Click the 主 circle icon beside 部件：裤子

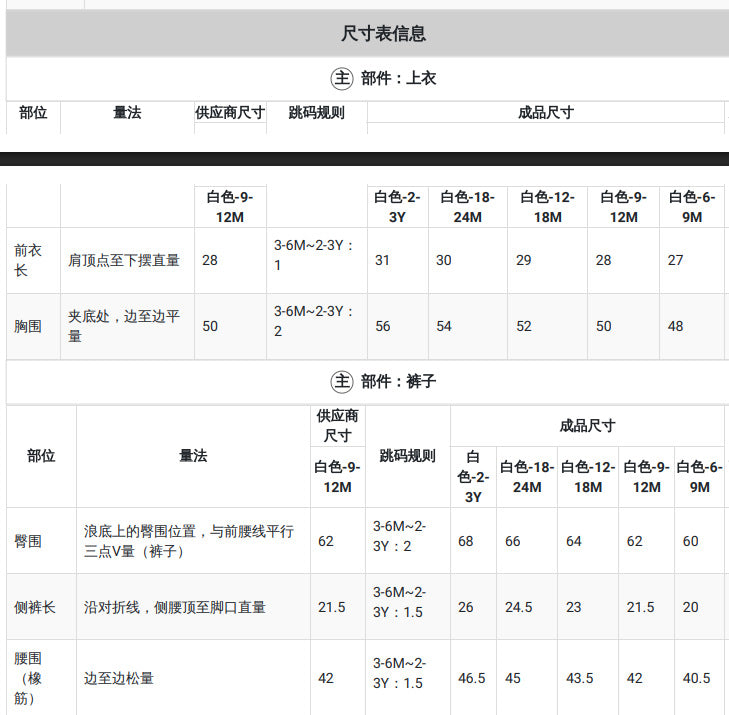[x=342, y=382]
